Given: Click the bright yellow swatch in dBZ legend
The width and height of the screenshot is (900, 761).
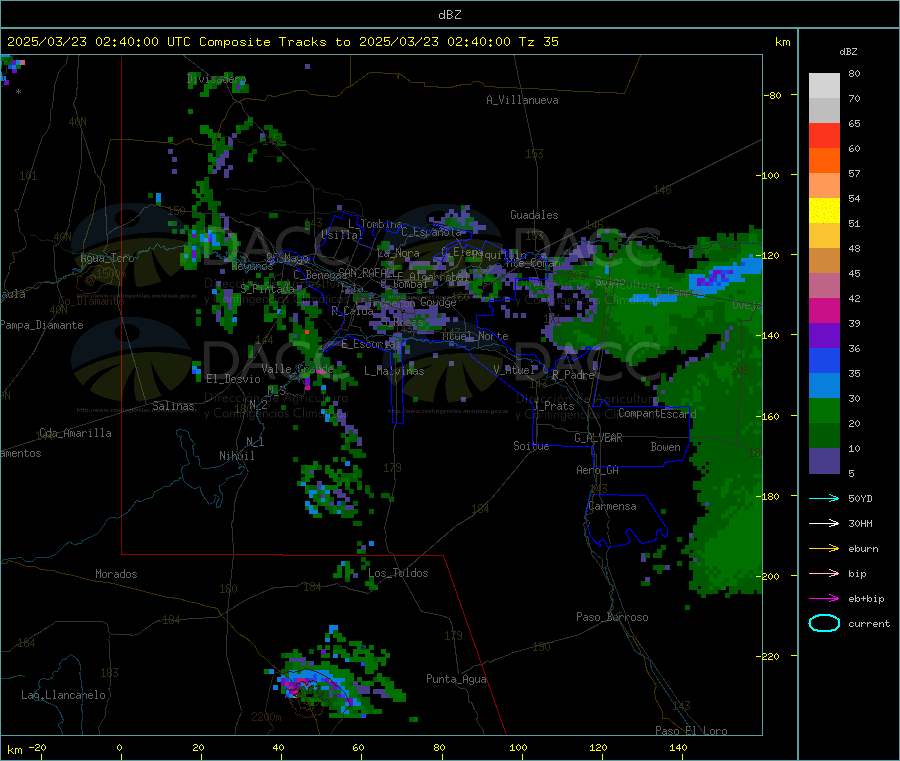Looking at the screenshot, I should [x=824, y=211].
